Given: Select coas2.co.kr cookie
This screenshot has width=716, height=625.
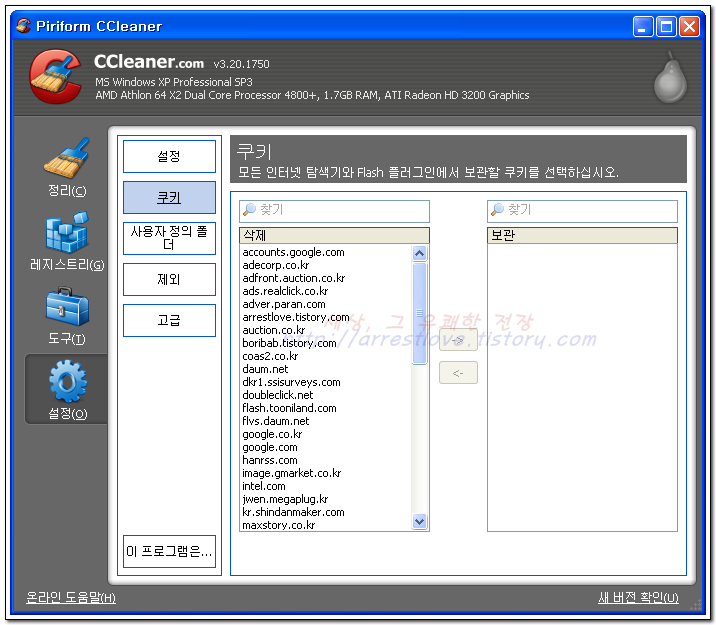Looking at the screenshot, I should tap(270, 356).
